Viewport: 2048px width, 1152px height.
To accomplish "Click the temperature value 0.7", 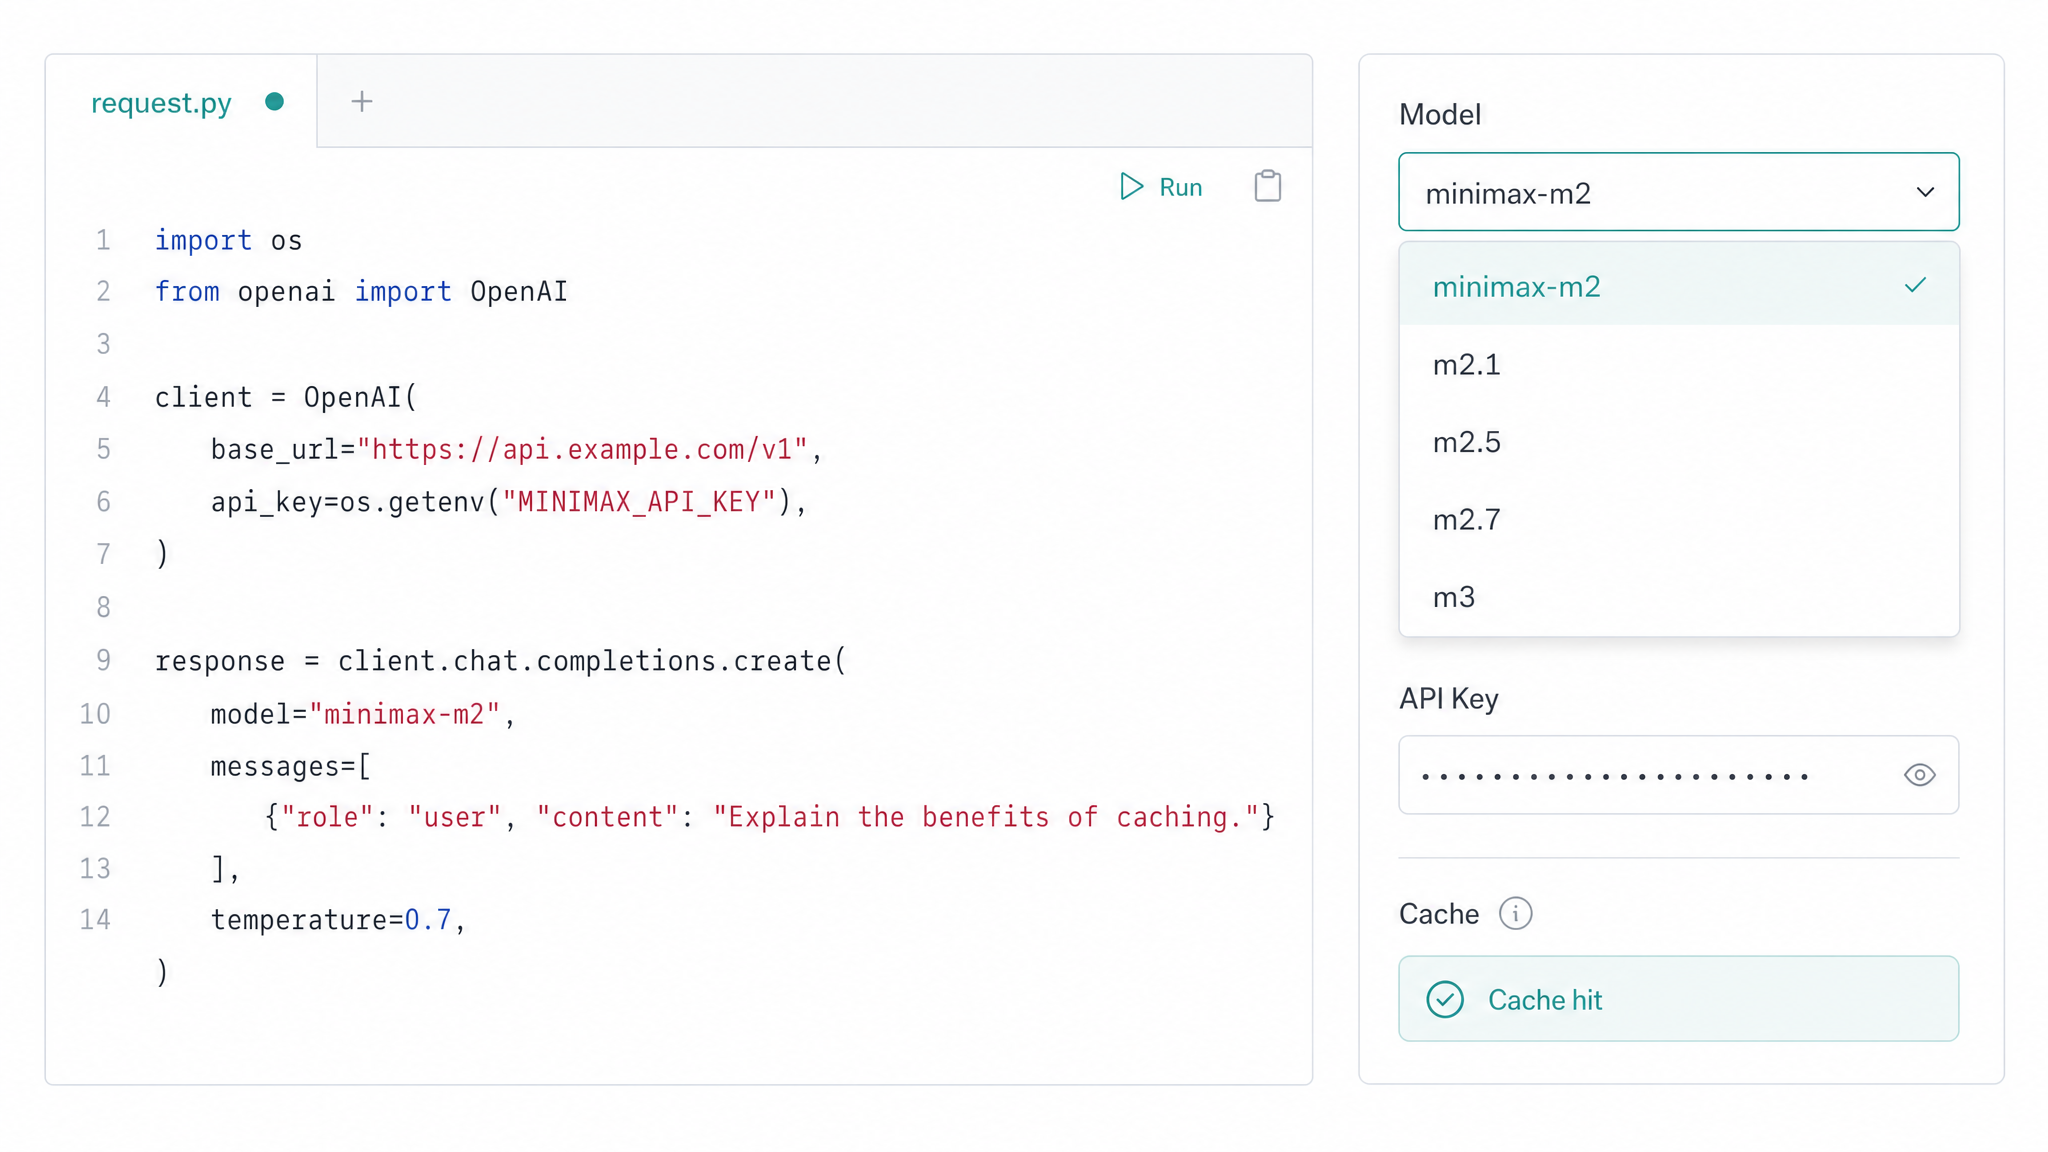I will (428, 919).
